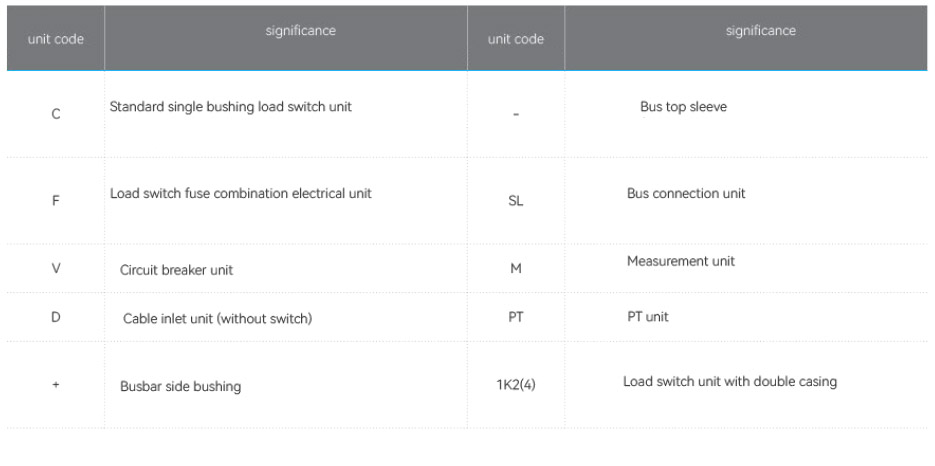935x466 pixels.
Task: Select the 'Bus top sleeve' text
Action: pyautogui.click(x=683, y=107)
